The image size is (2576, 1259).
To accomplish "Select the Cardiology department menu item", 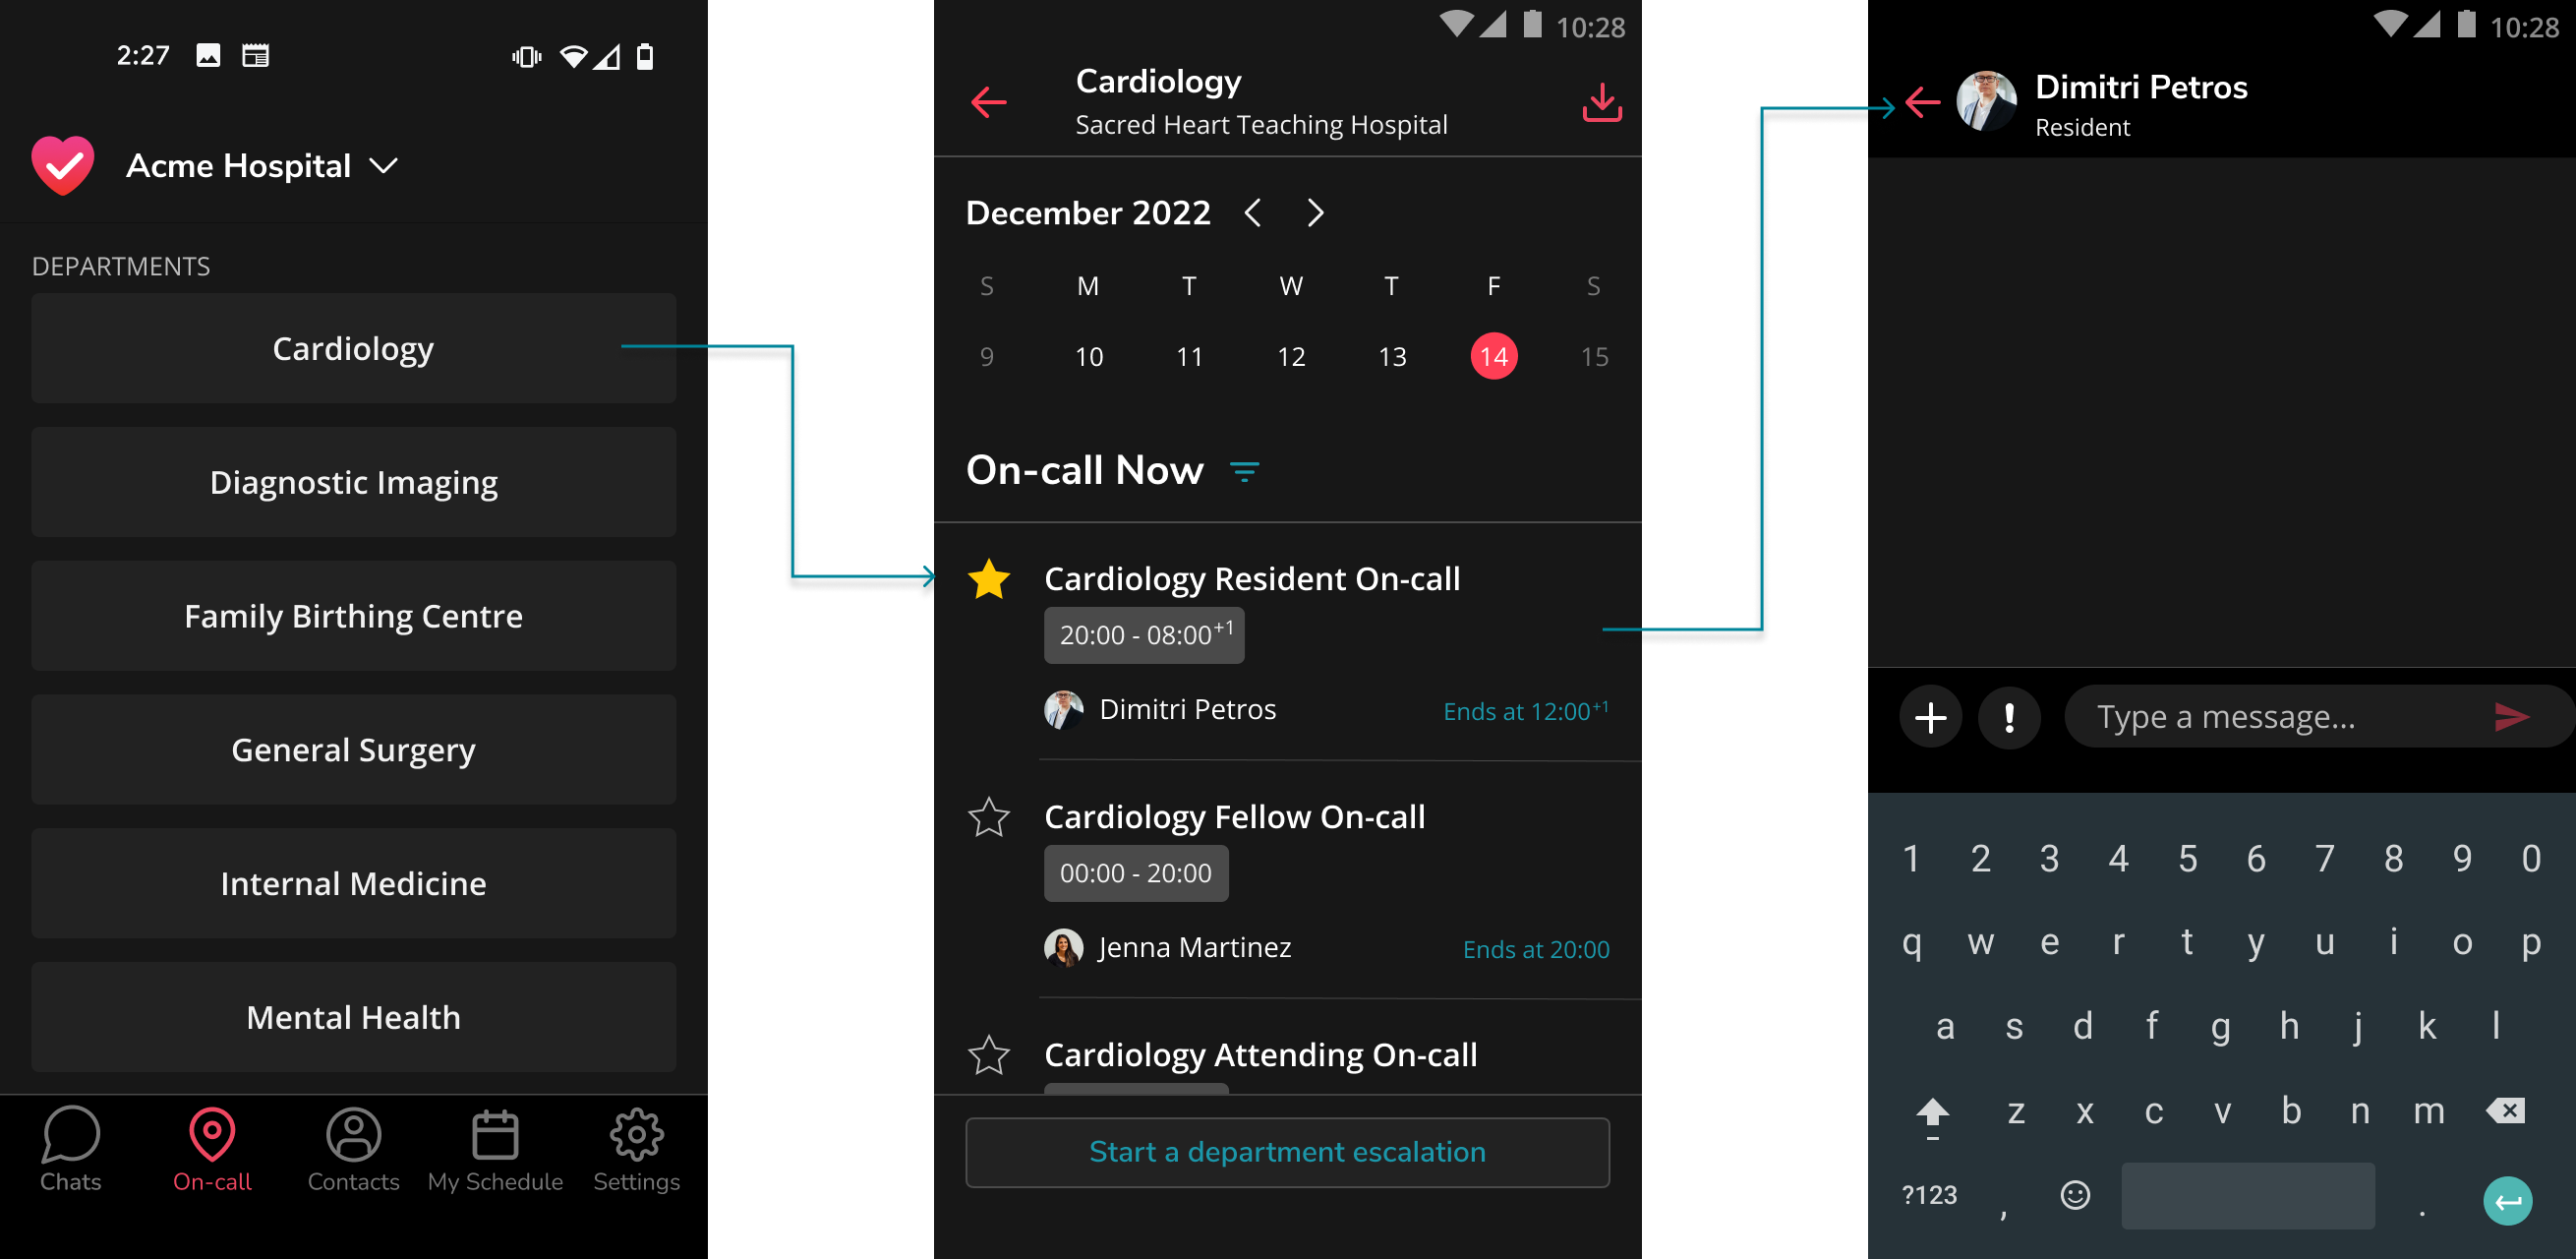I will (353, 347).
